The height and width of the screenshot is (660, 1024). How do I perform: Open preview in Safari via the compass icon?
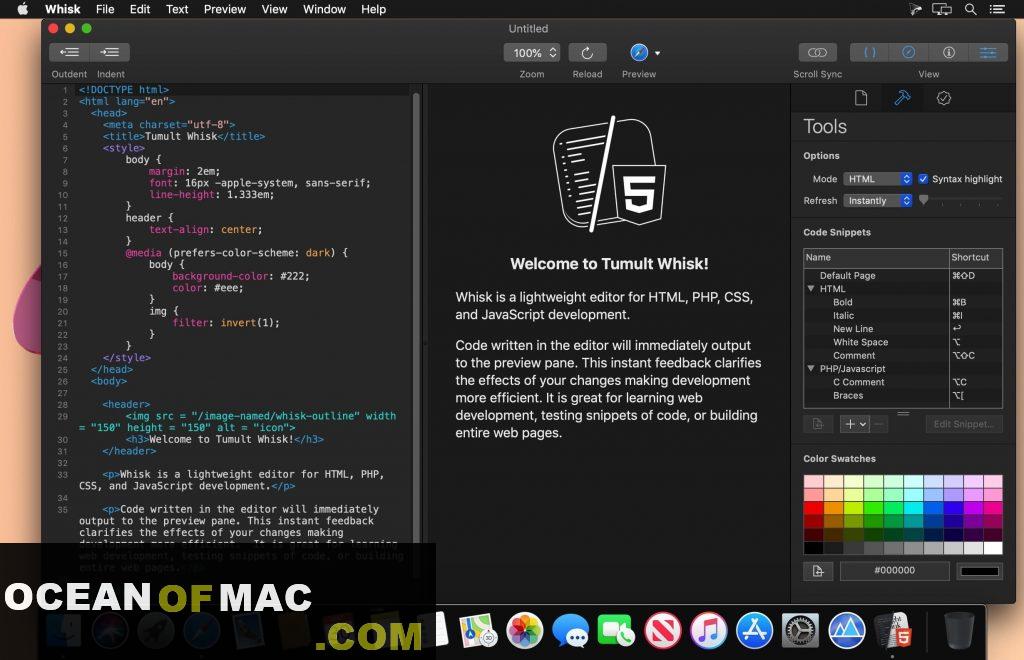coord(639,53)
